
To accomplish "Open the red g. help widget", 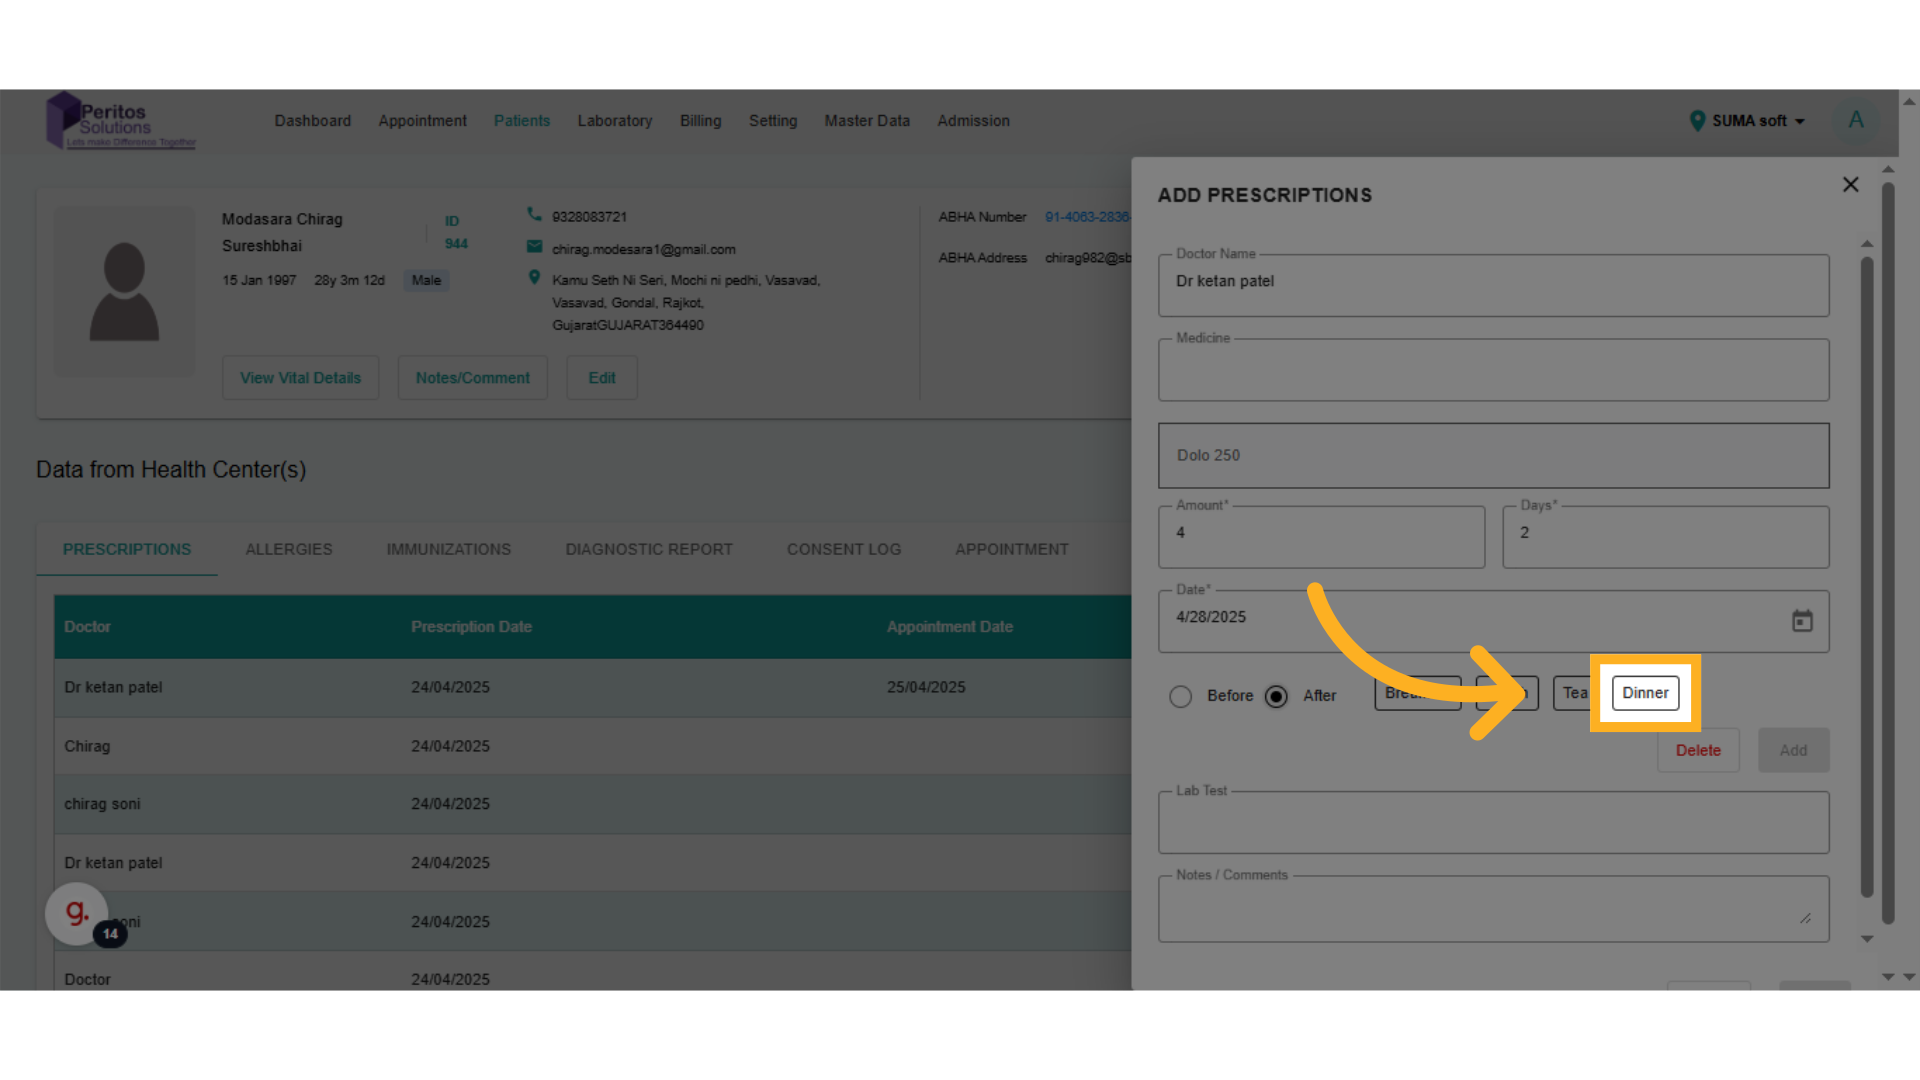I will click(76, 912).
